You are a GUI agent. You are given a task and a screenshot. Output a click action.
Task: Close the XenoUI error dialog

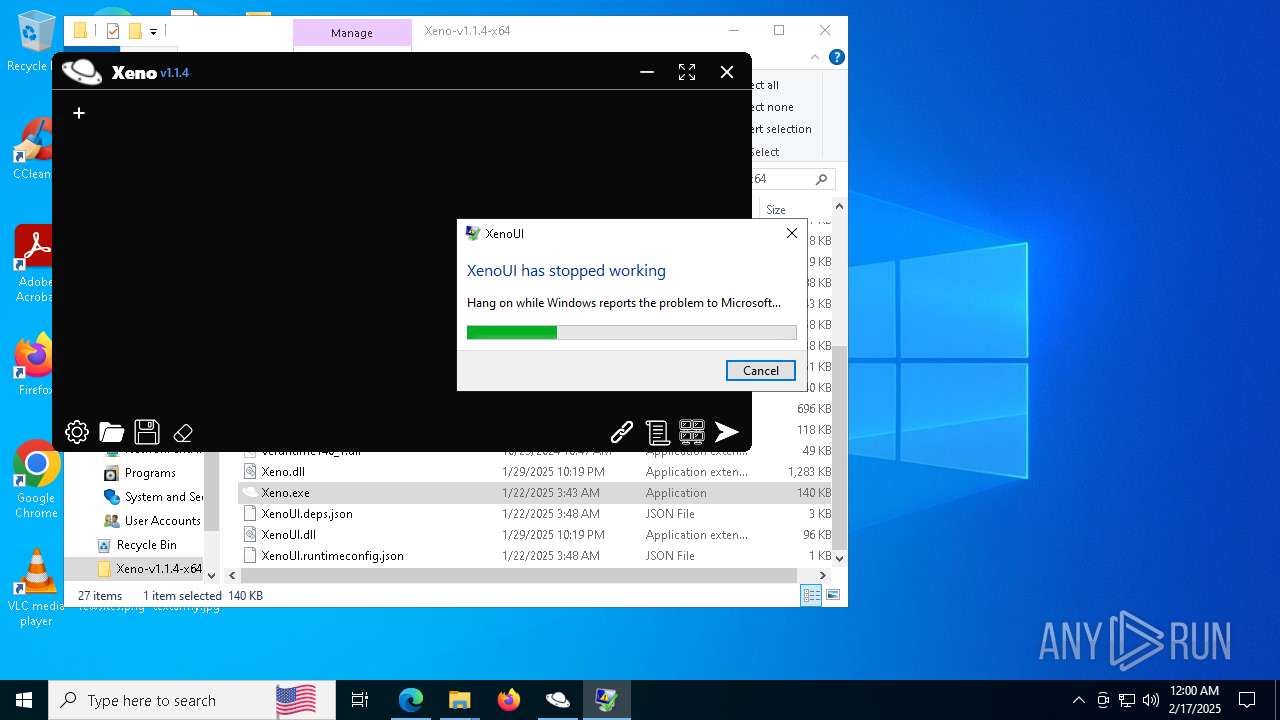(x=792, y=233)
